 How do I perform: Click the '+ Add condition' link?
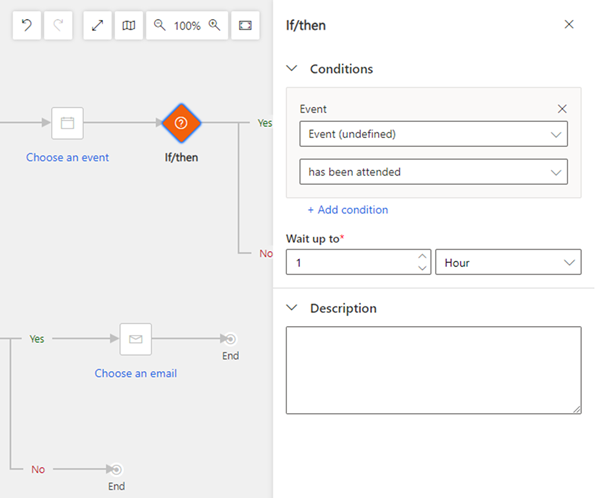click(348, 210)
